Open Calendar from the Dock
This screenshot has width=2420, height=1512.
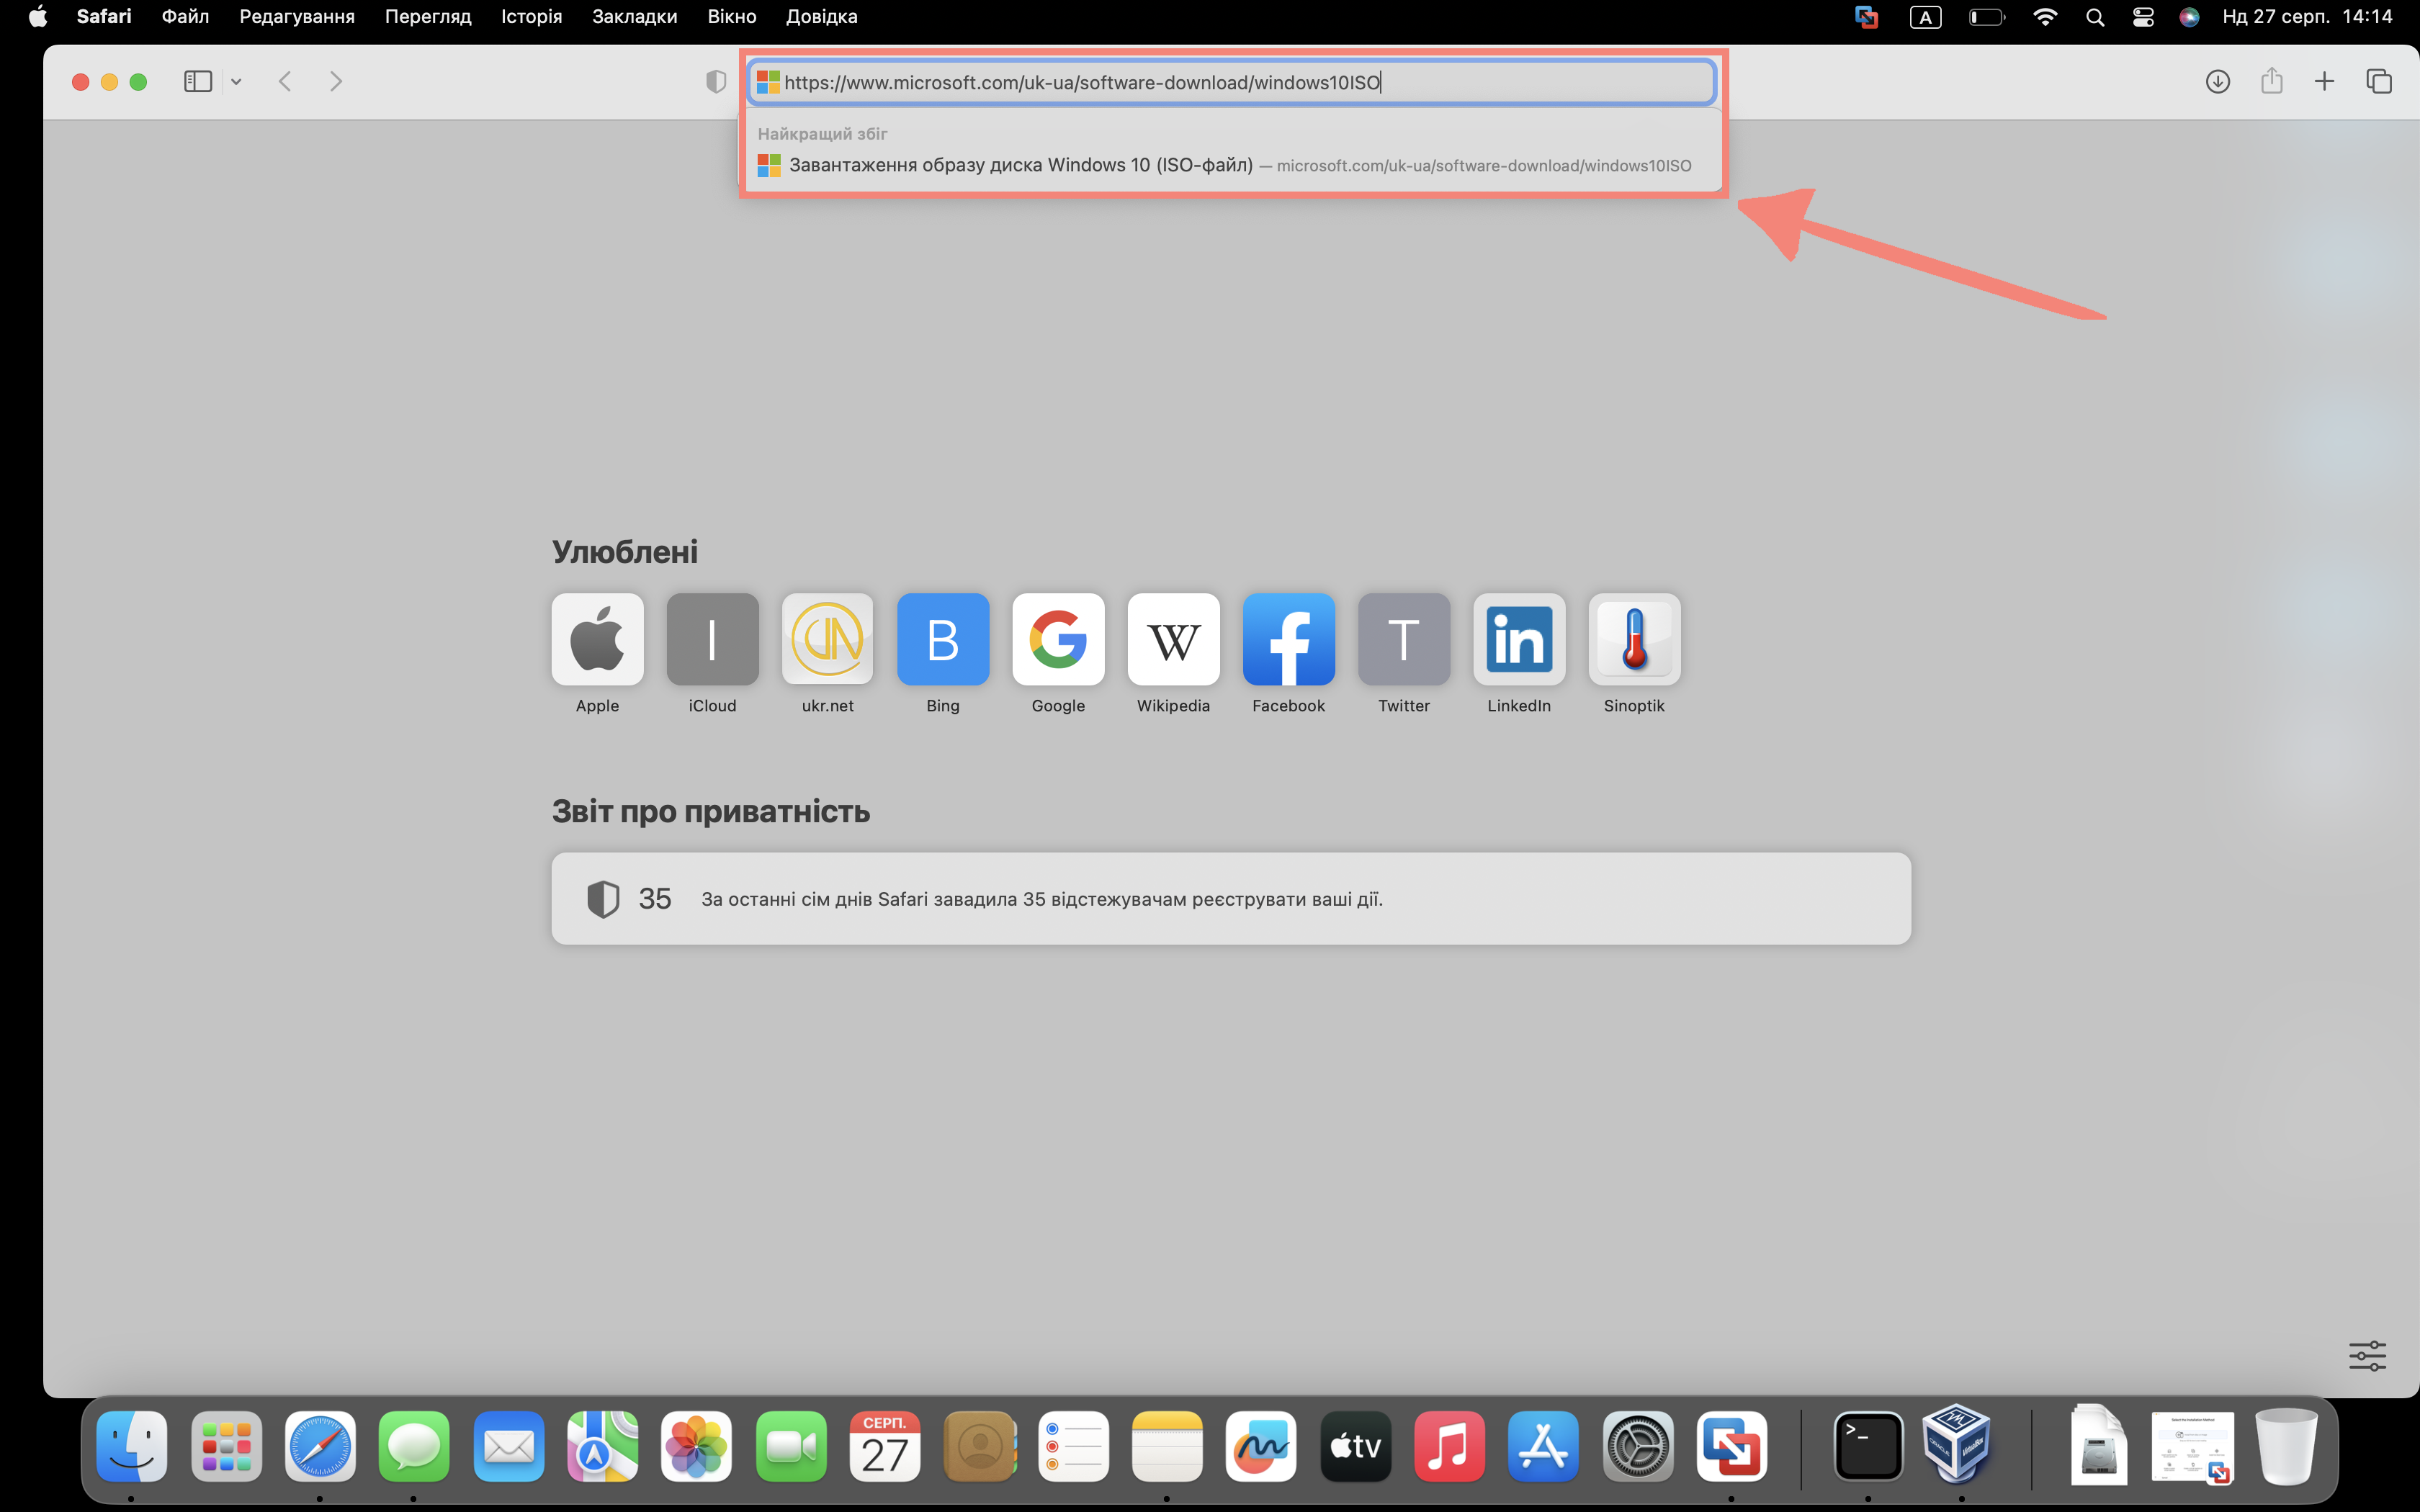click(x=885, y=1446)
